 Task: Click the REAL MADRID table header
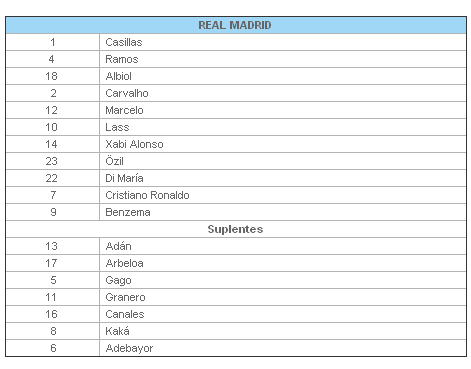235,25
